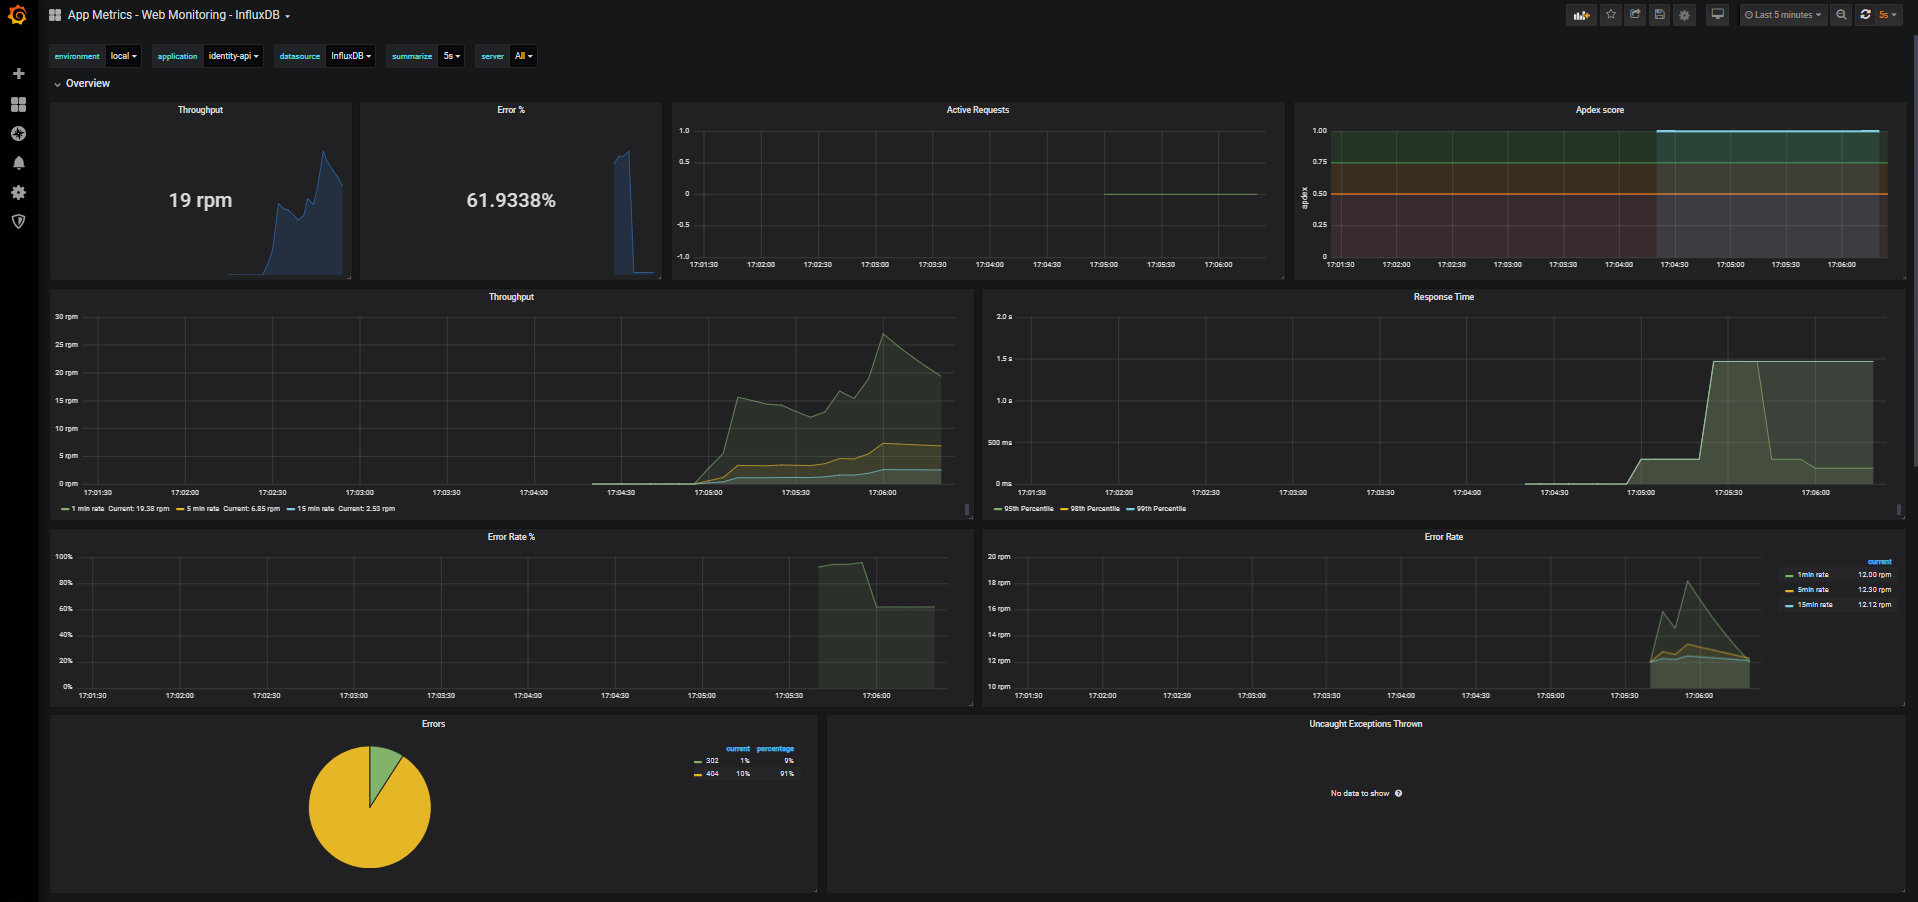Sort Errors legend by 'percentage' header
The width and height of the screenshot is (1918, 902).
(775, 749)
